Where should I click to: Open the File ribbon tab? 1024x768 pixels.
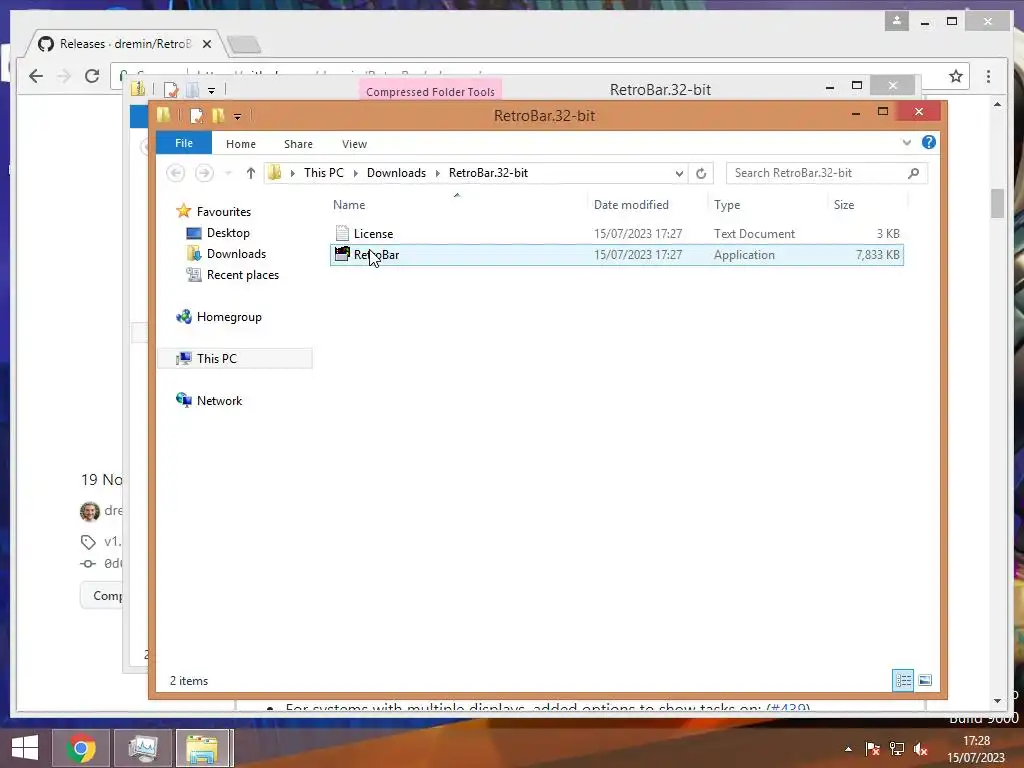point(184,143)
